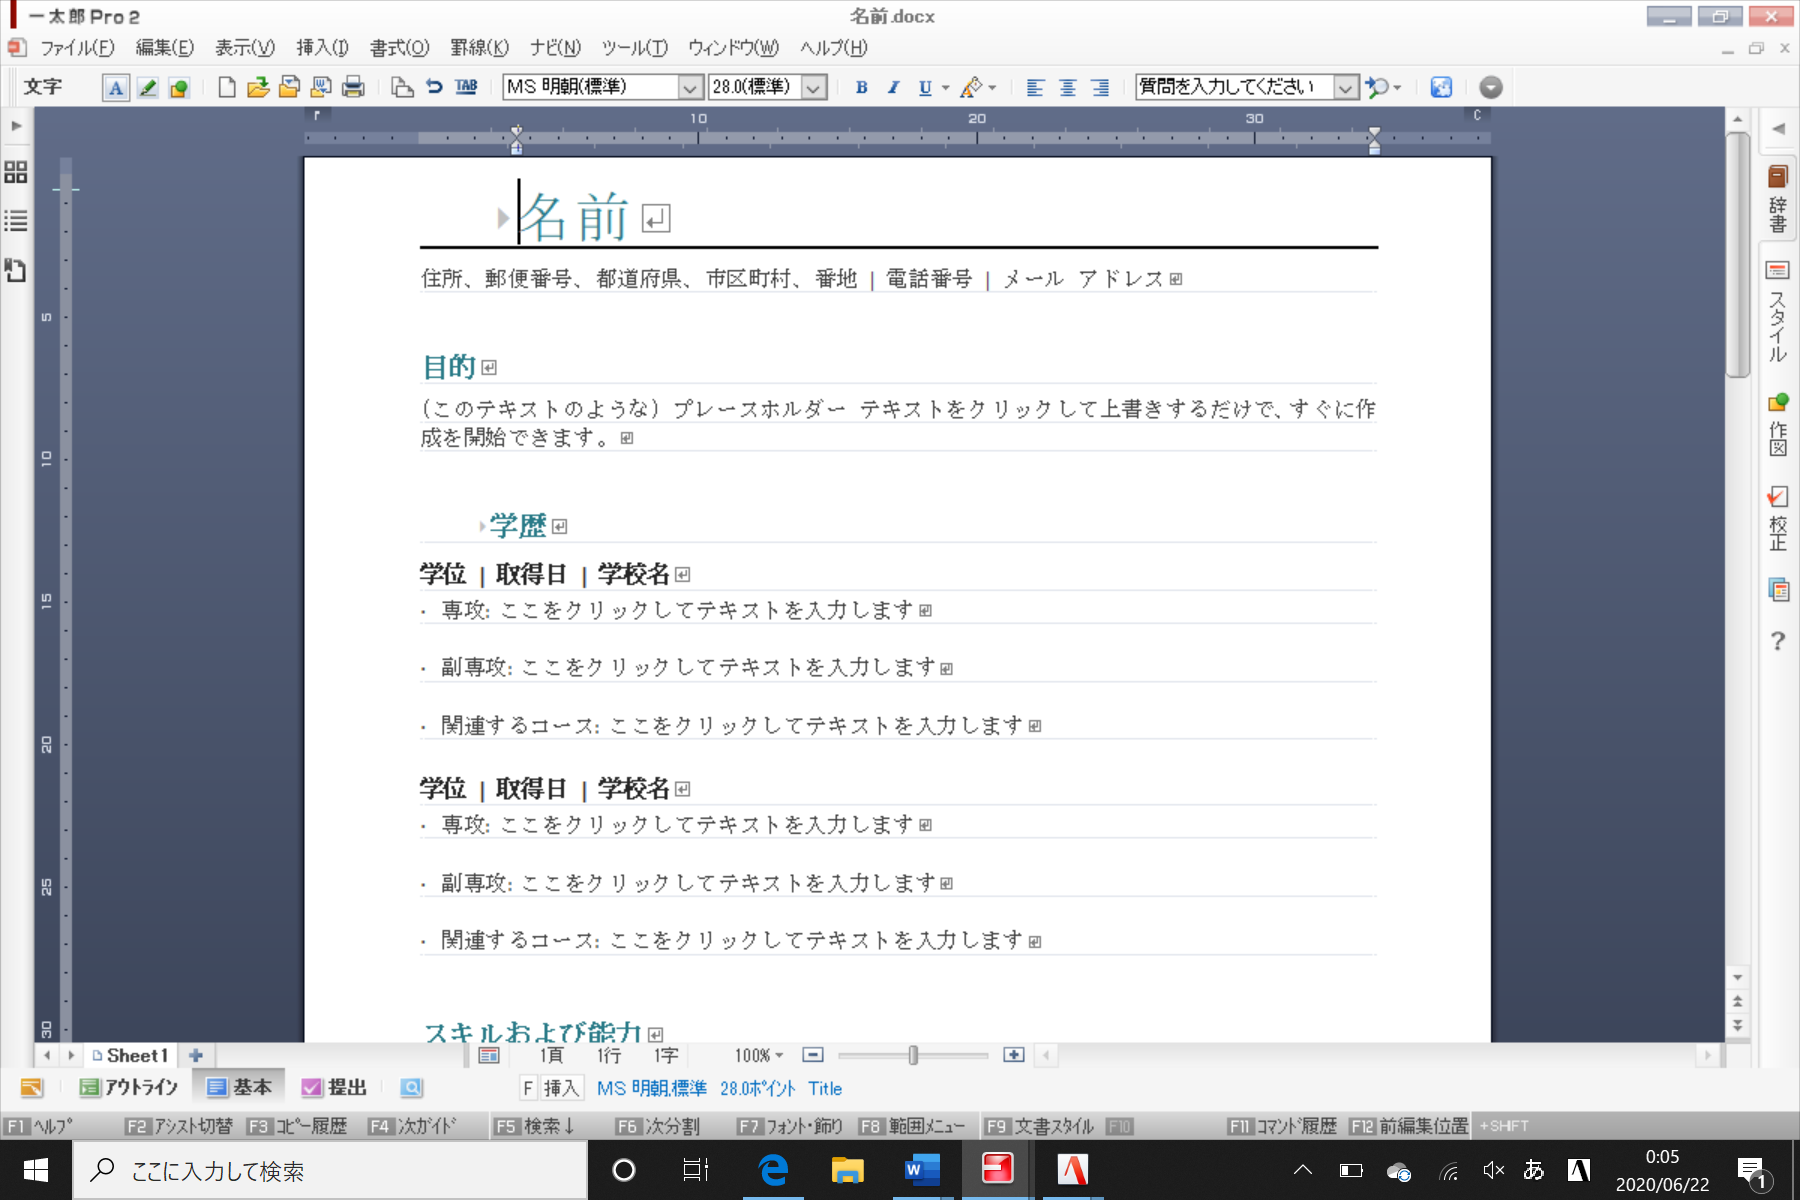Click the round gray button on the toolbar
Image resolution: width=1800 pixels, height=1200 pixels.
point(1490,87)
